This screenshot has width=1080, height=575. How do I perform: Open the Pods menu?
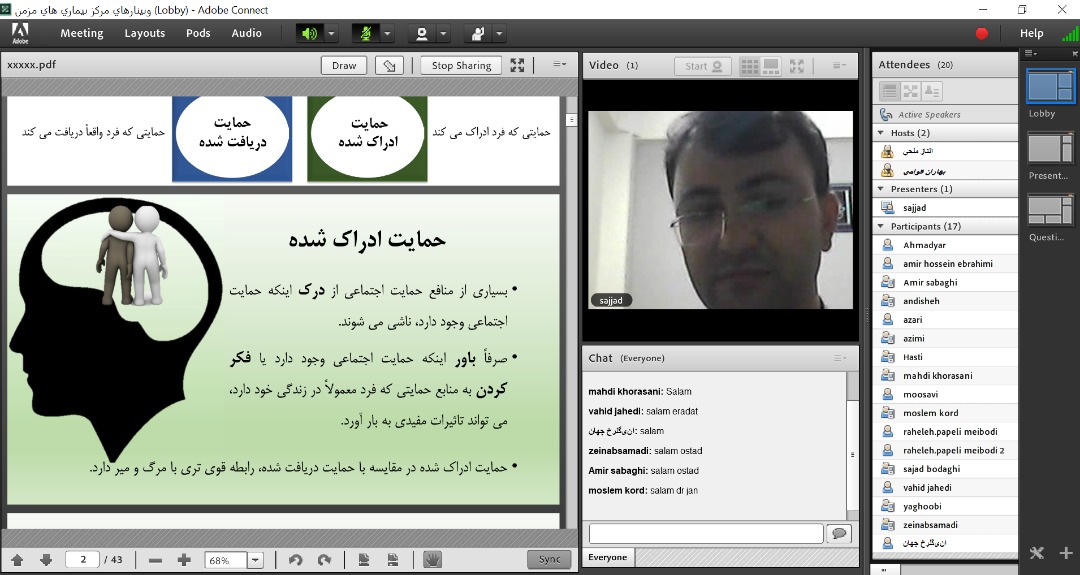coord(198,33)
